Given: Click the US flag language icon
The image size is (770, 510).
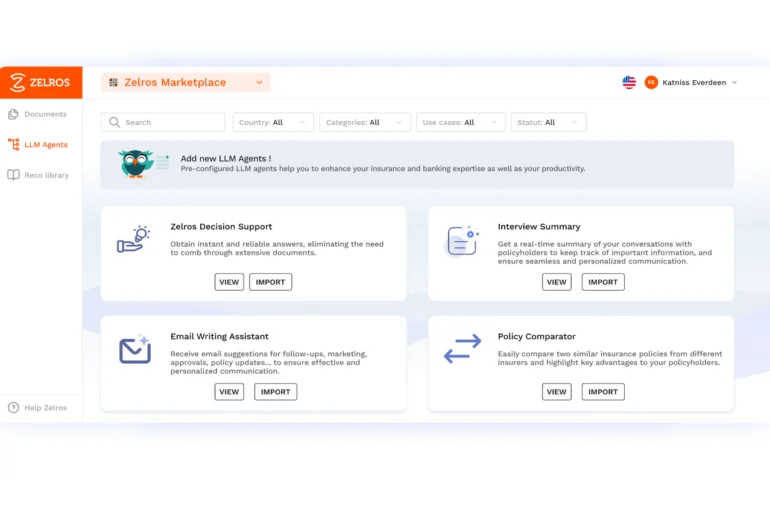Looking at the screenshot, I should (x=629, y=82).
